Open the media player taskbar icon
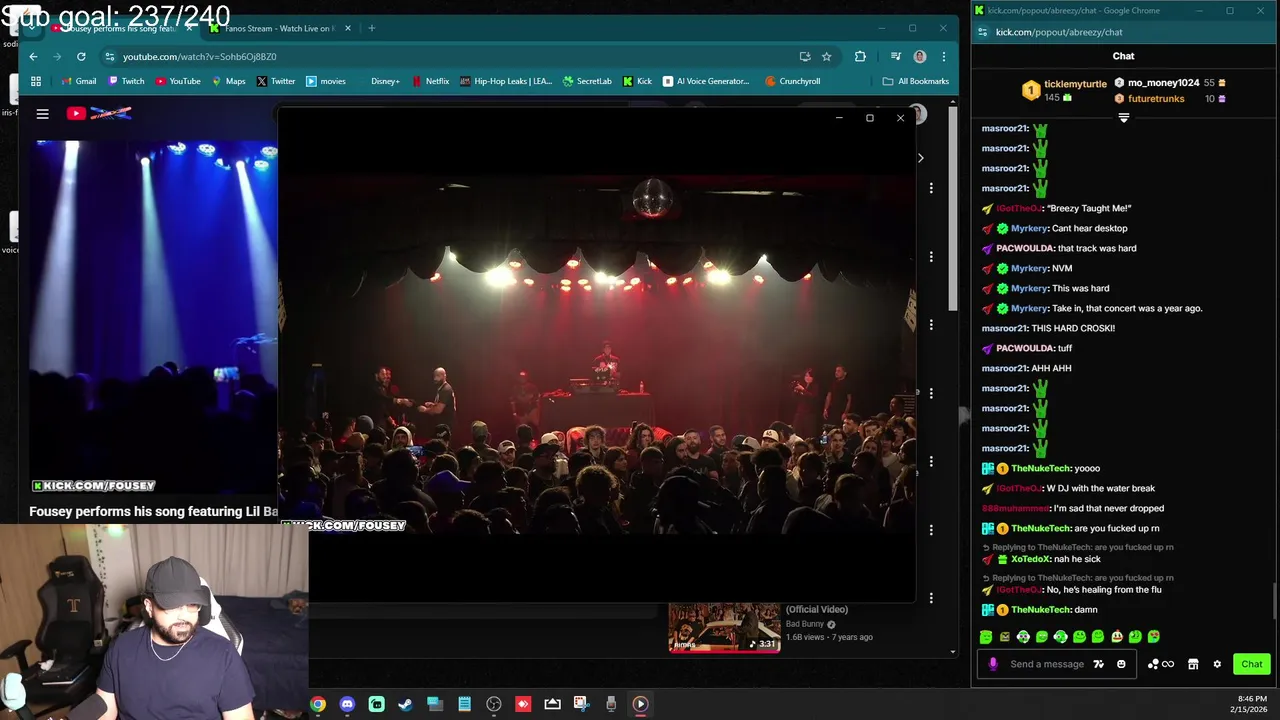This screenshot has width=1280, height=720. click(x=640, y=704)
